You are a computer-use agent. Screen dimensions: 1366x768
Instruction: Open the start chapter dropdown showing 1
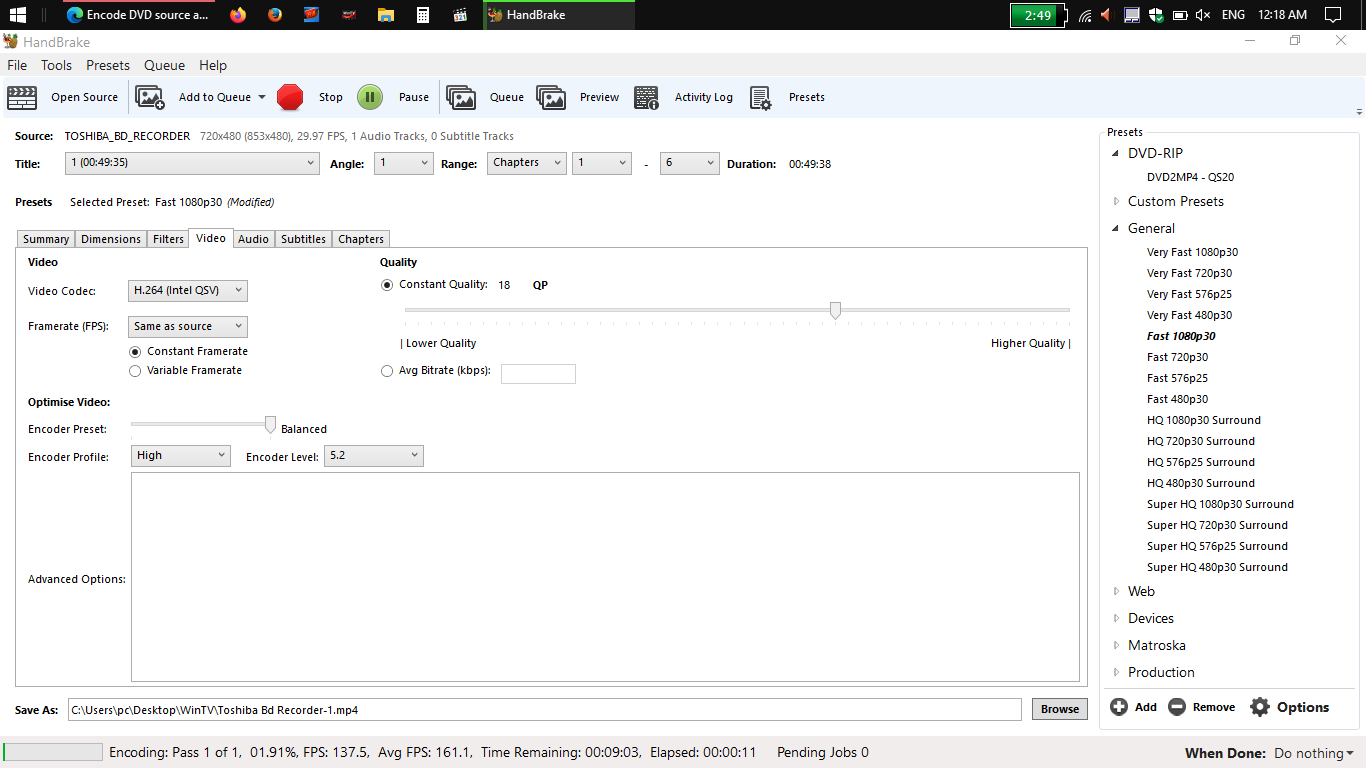tap(602, 163)
